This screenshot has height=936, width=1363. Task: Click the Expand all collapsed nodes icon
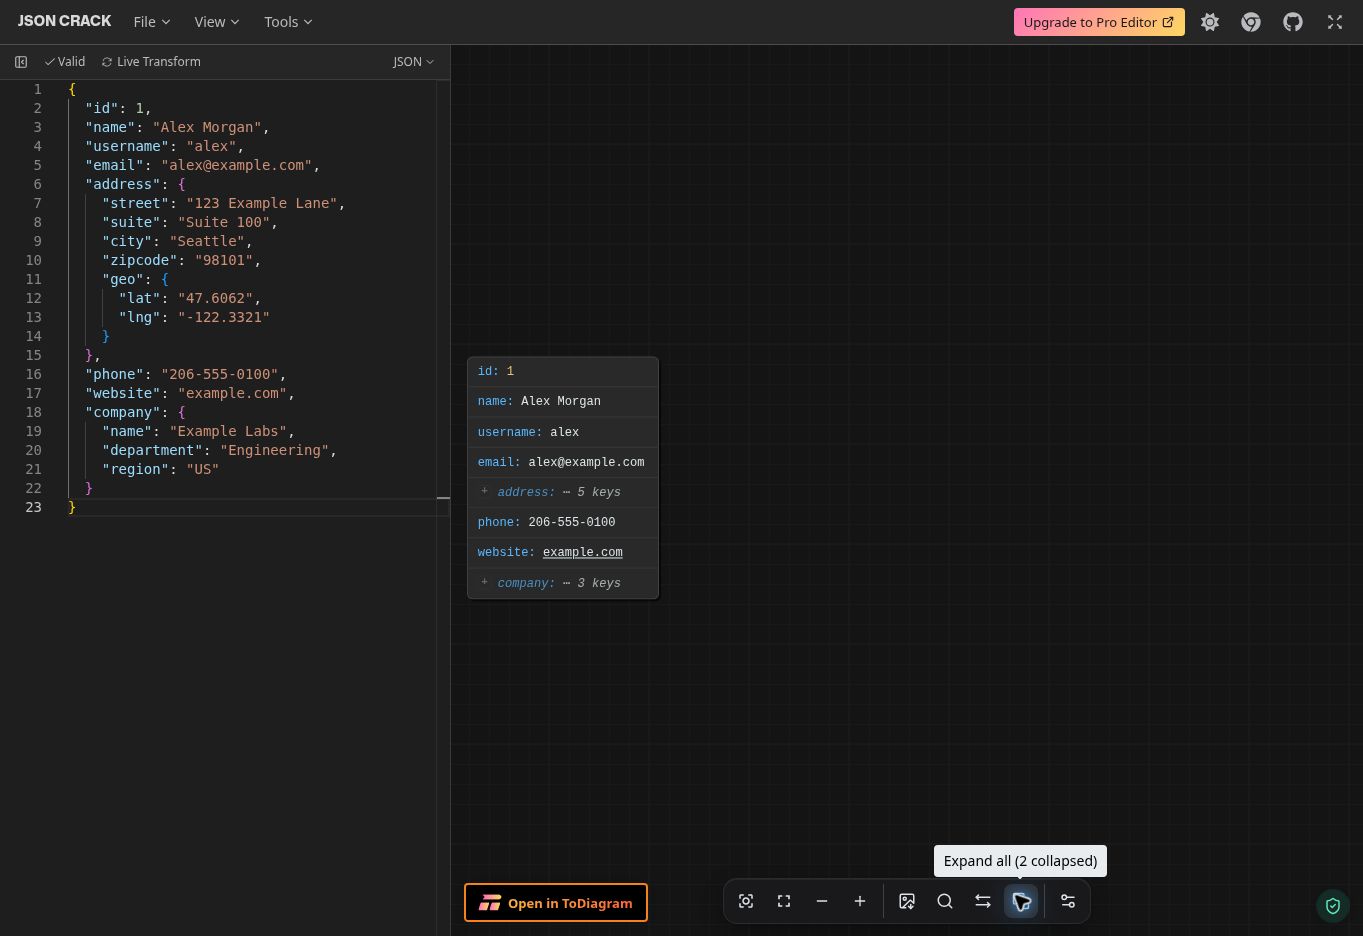coord(1021,901)
